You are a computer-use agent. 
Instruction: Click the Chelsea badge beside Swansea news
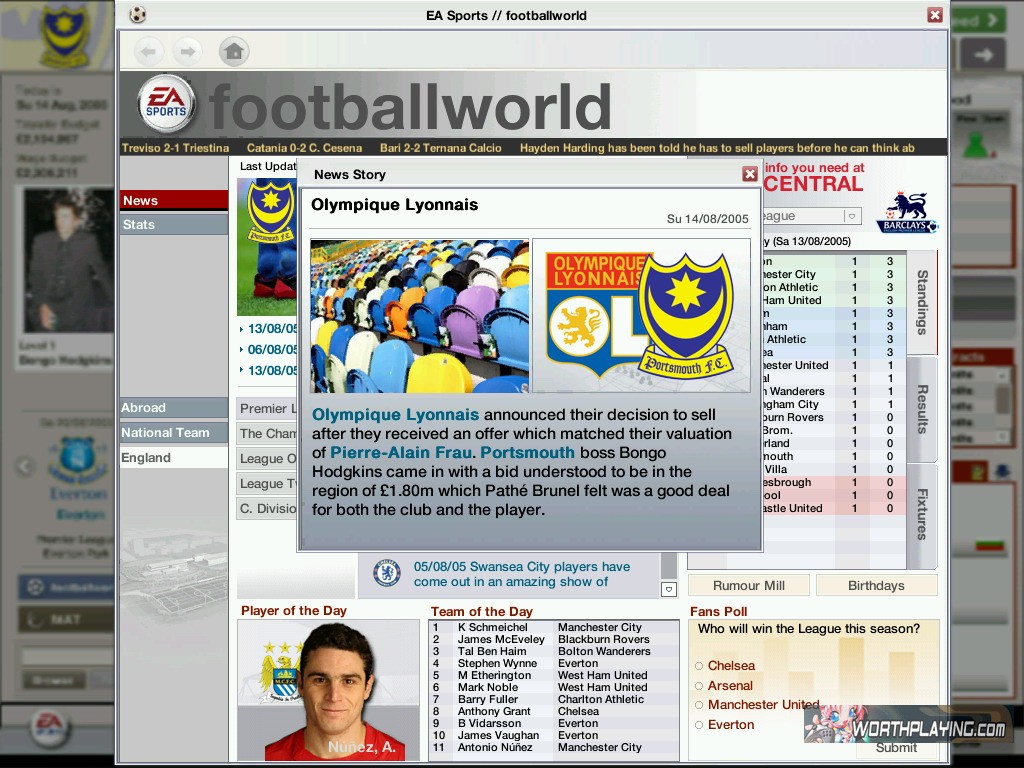[x=387, y=573]
